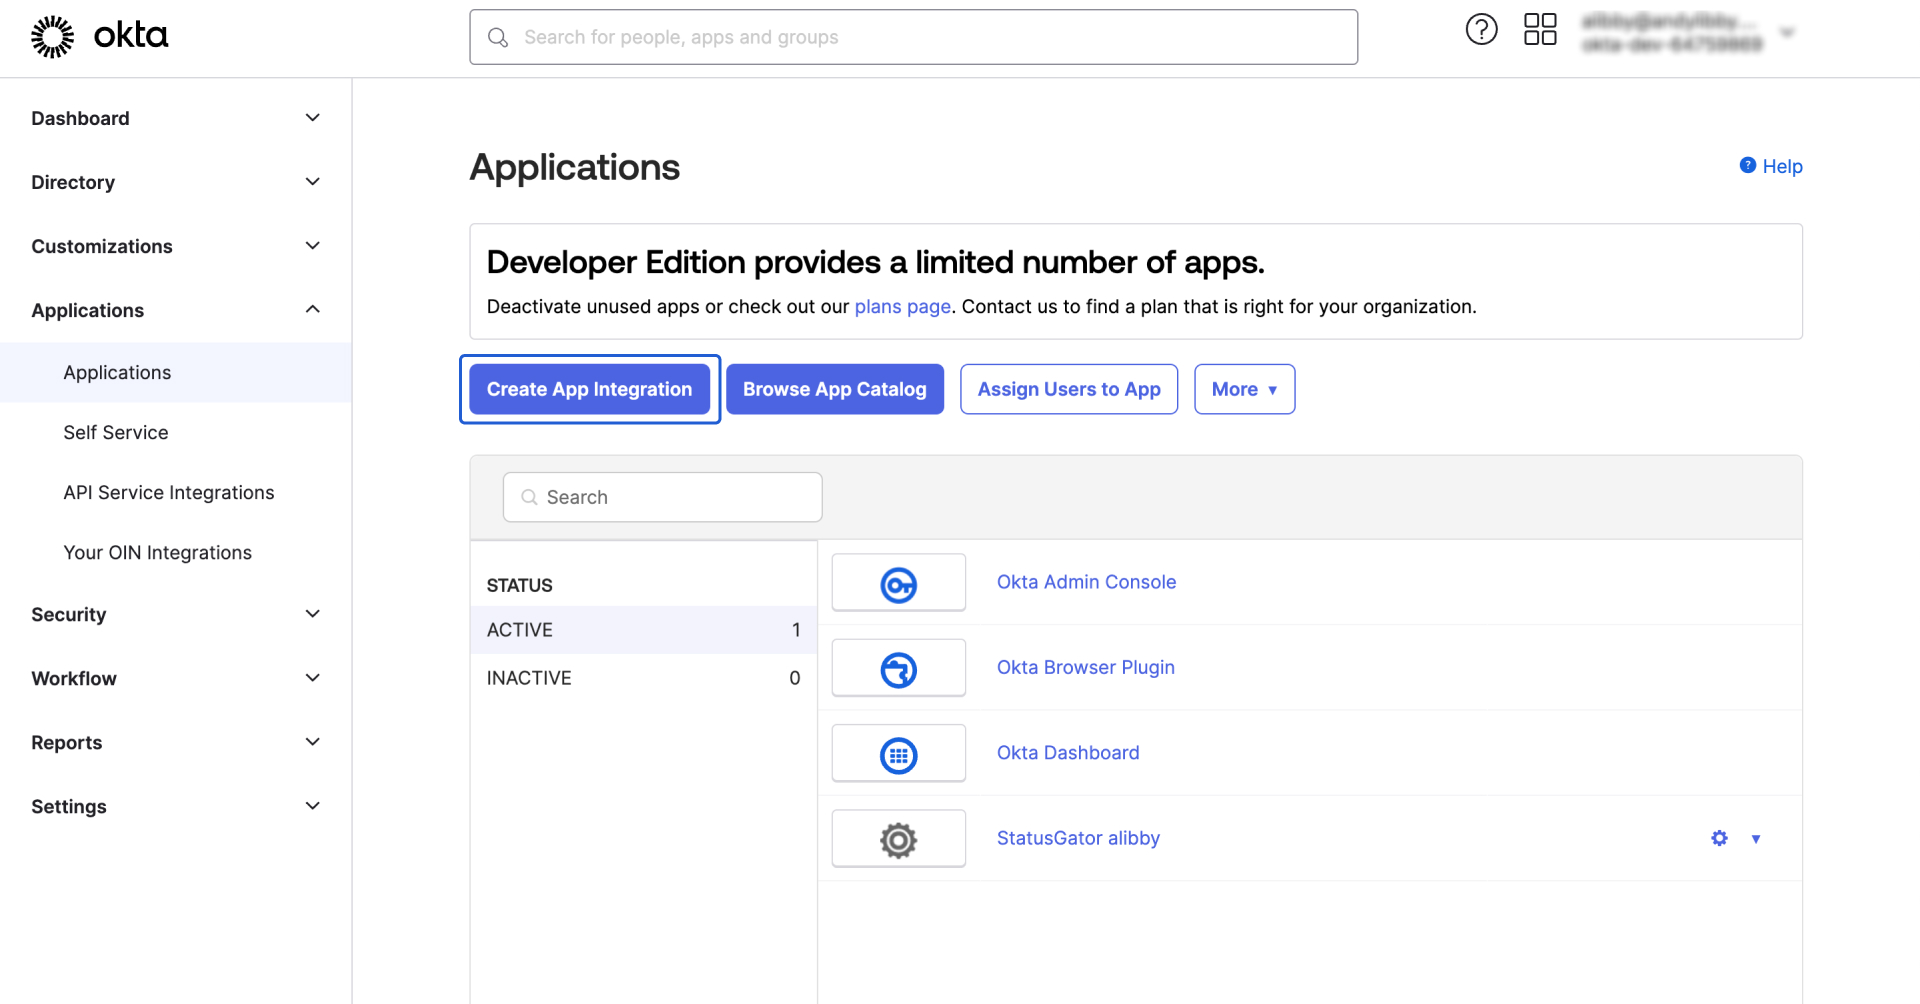Open the help question mark icon

1481,30
